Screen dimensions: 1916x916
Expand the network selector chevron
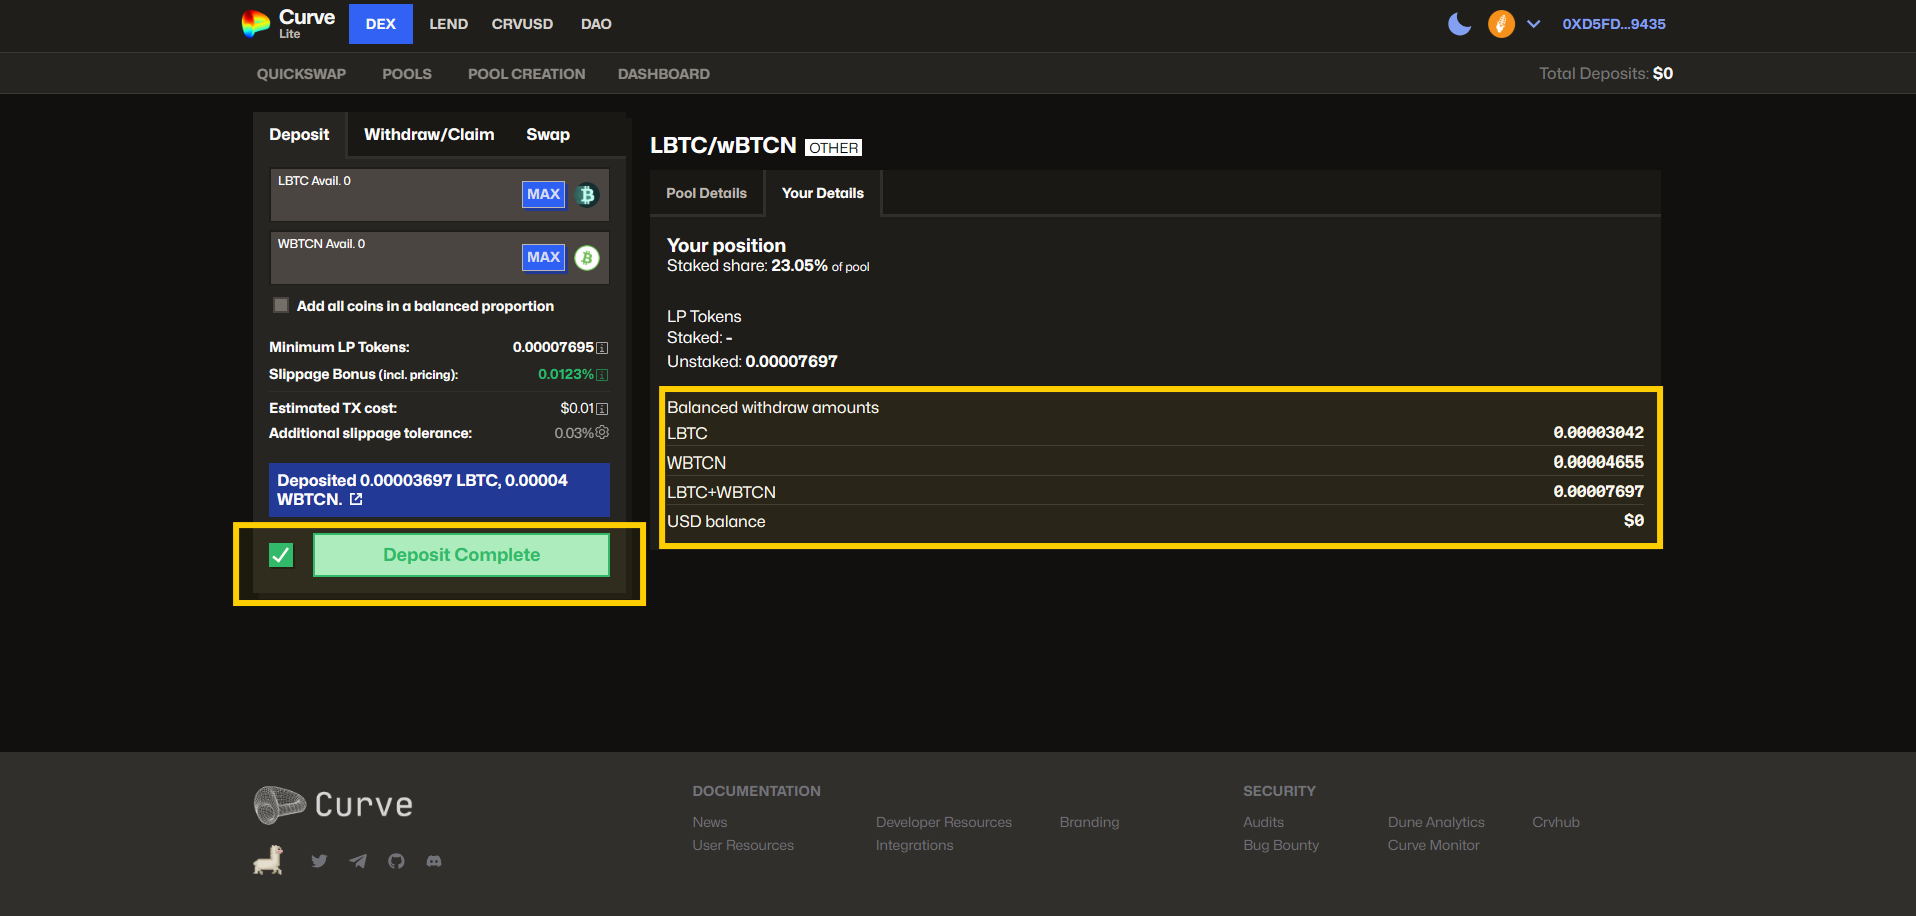coord(1533,24)
